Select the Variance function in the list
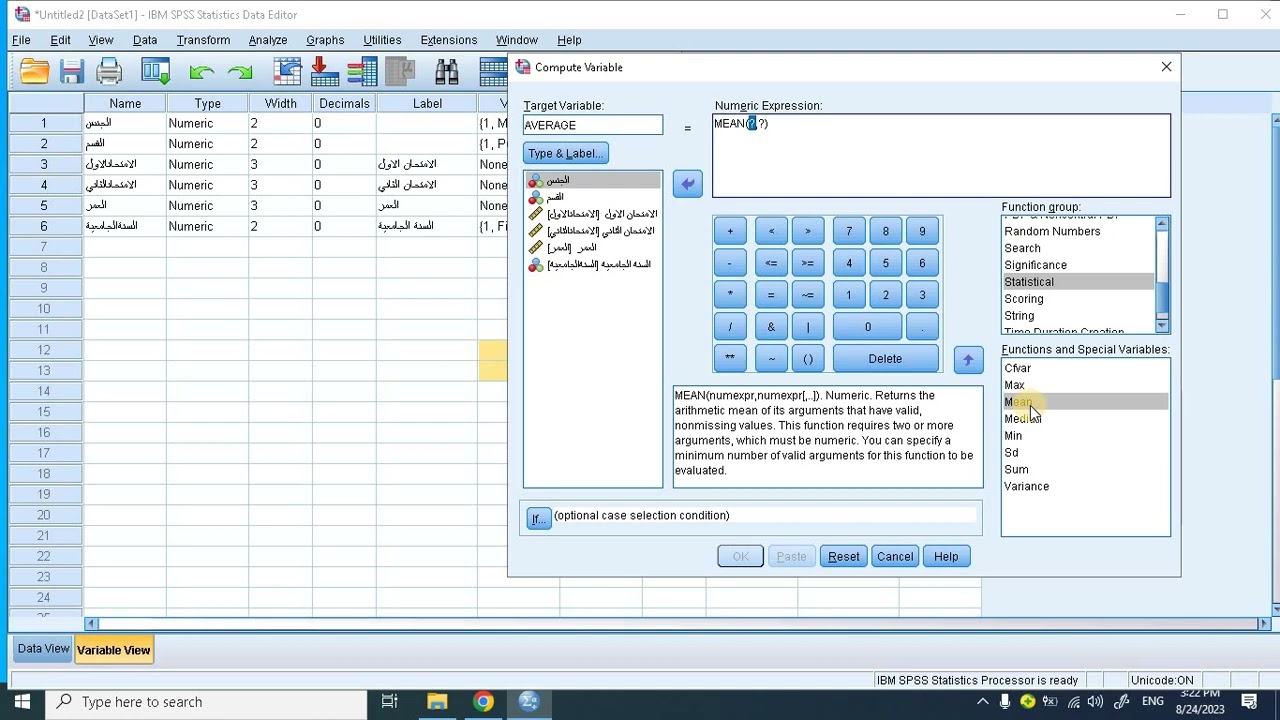The height and width of the screenshot is (720, 1280). click(1085, 487)
